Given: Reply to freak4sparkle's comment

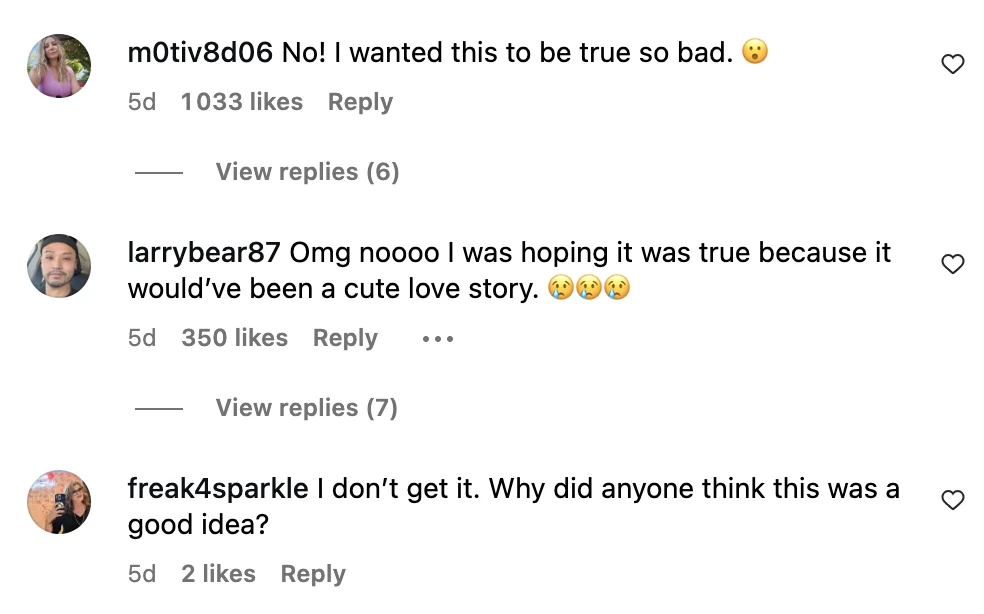Looking at the screenshot, I should 313,574.
